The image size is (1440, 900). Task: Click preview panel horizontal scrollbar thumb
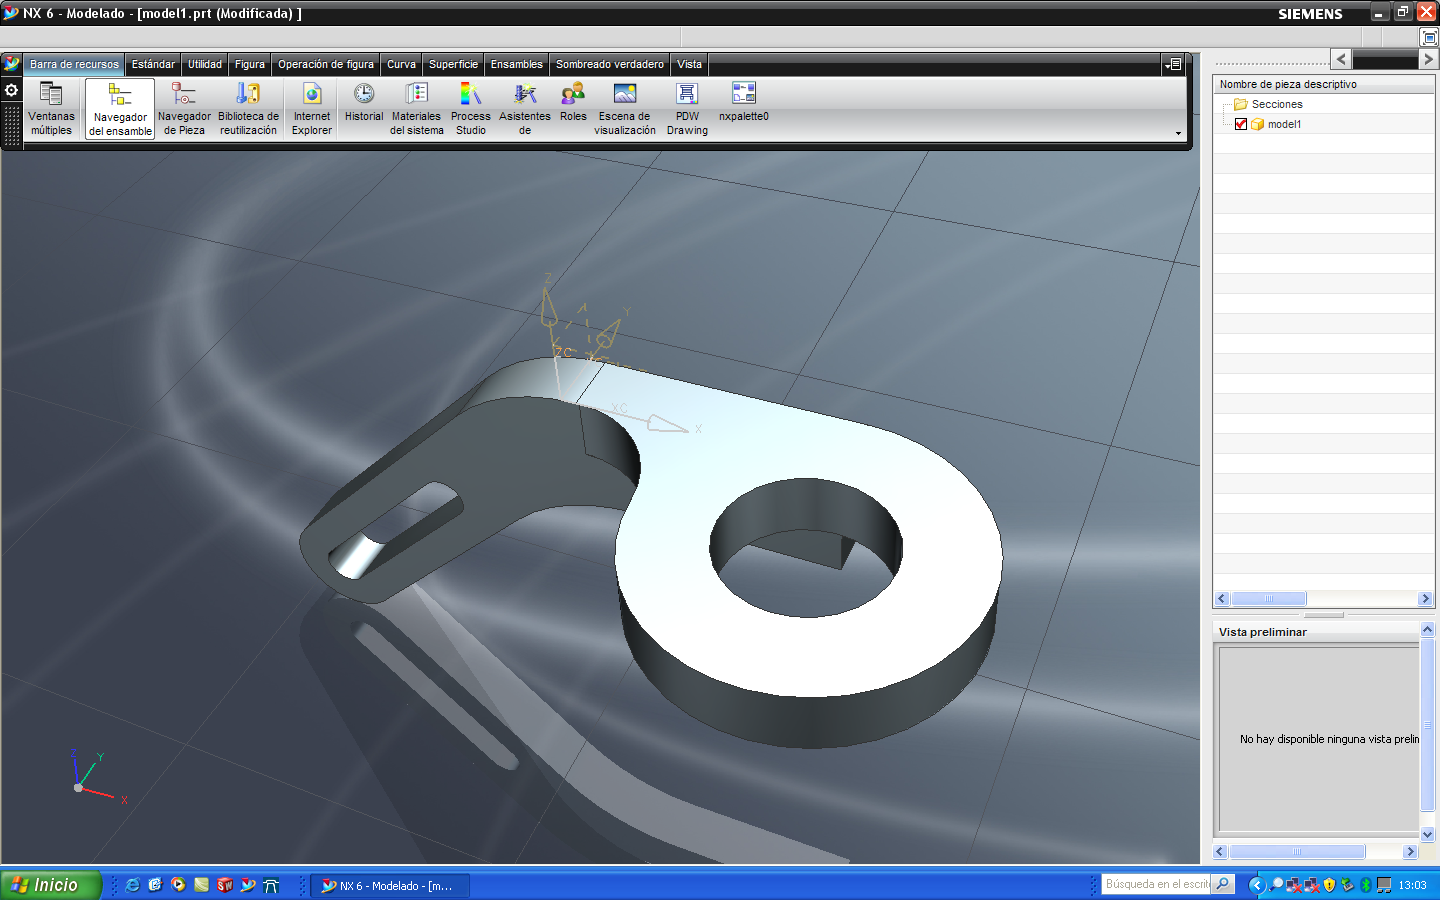click(1297, 852)
